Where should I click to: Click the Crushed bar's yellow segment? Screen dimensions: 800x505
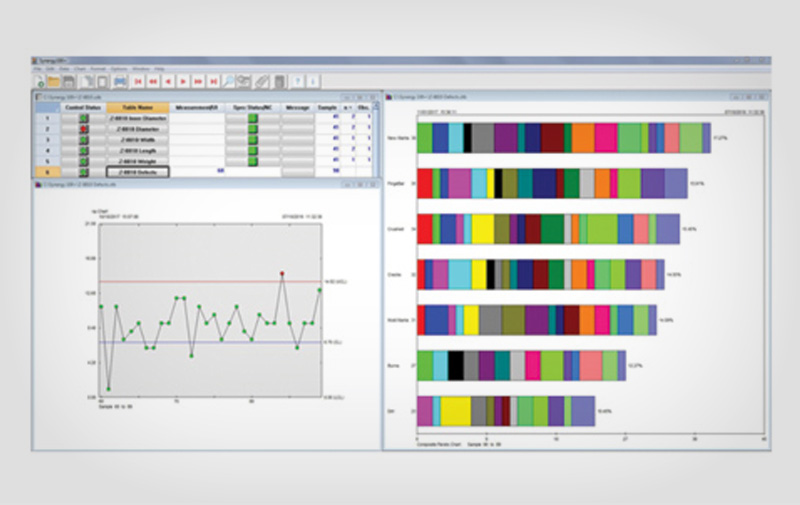(x=483, y=229)
